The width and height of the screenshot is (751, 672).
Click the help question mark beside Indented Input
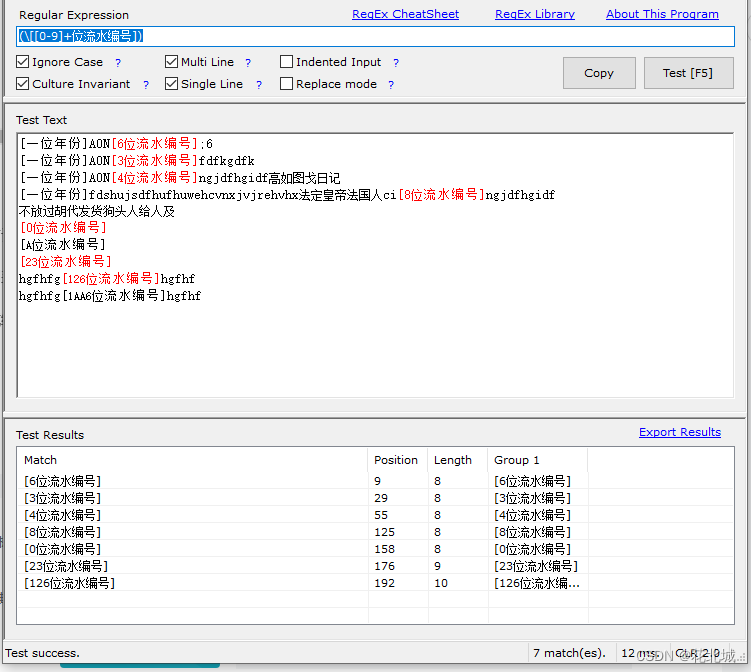pyautogui.click(x=396, y=63)
